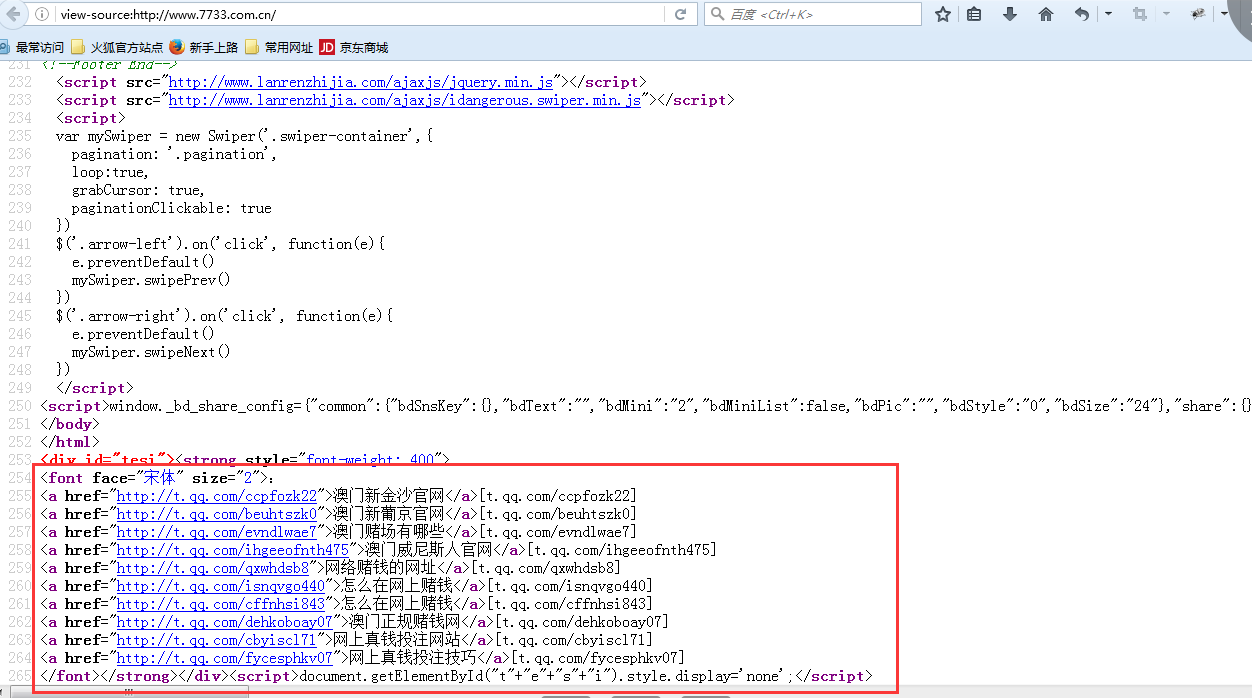
Task: Focus the view-source URL address field
Action: click(x=361, y=14)
